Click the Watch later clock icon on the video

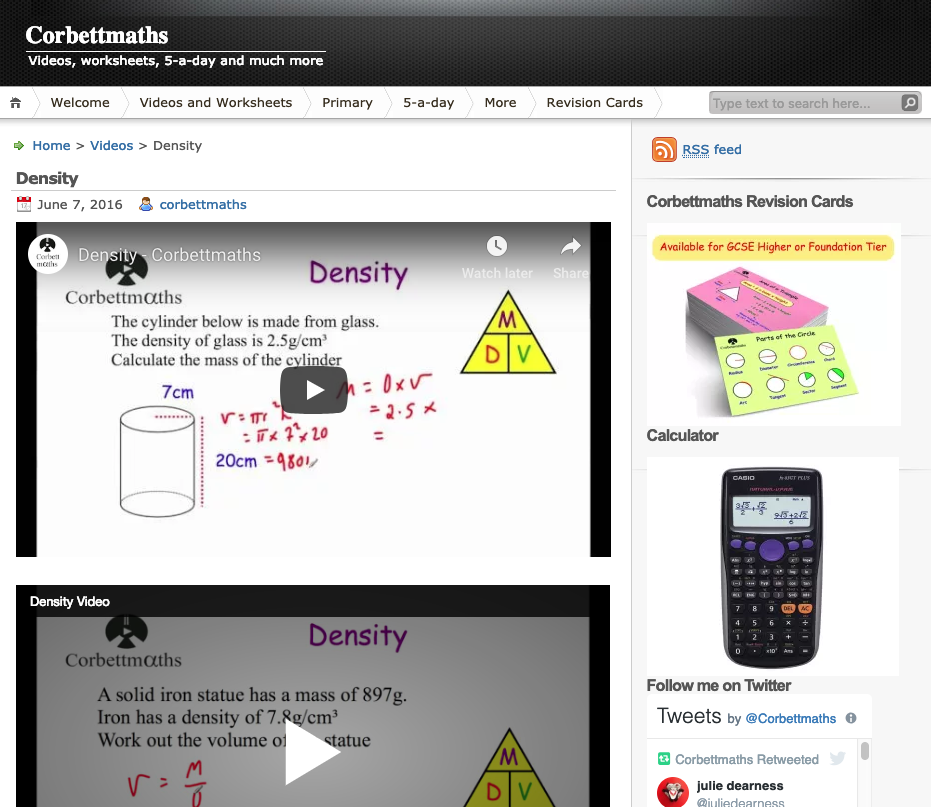497,246
